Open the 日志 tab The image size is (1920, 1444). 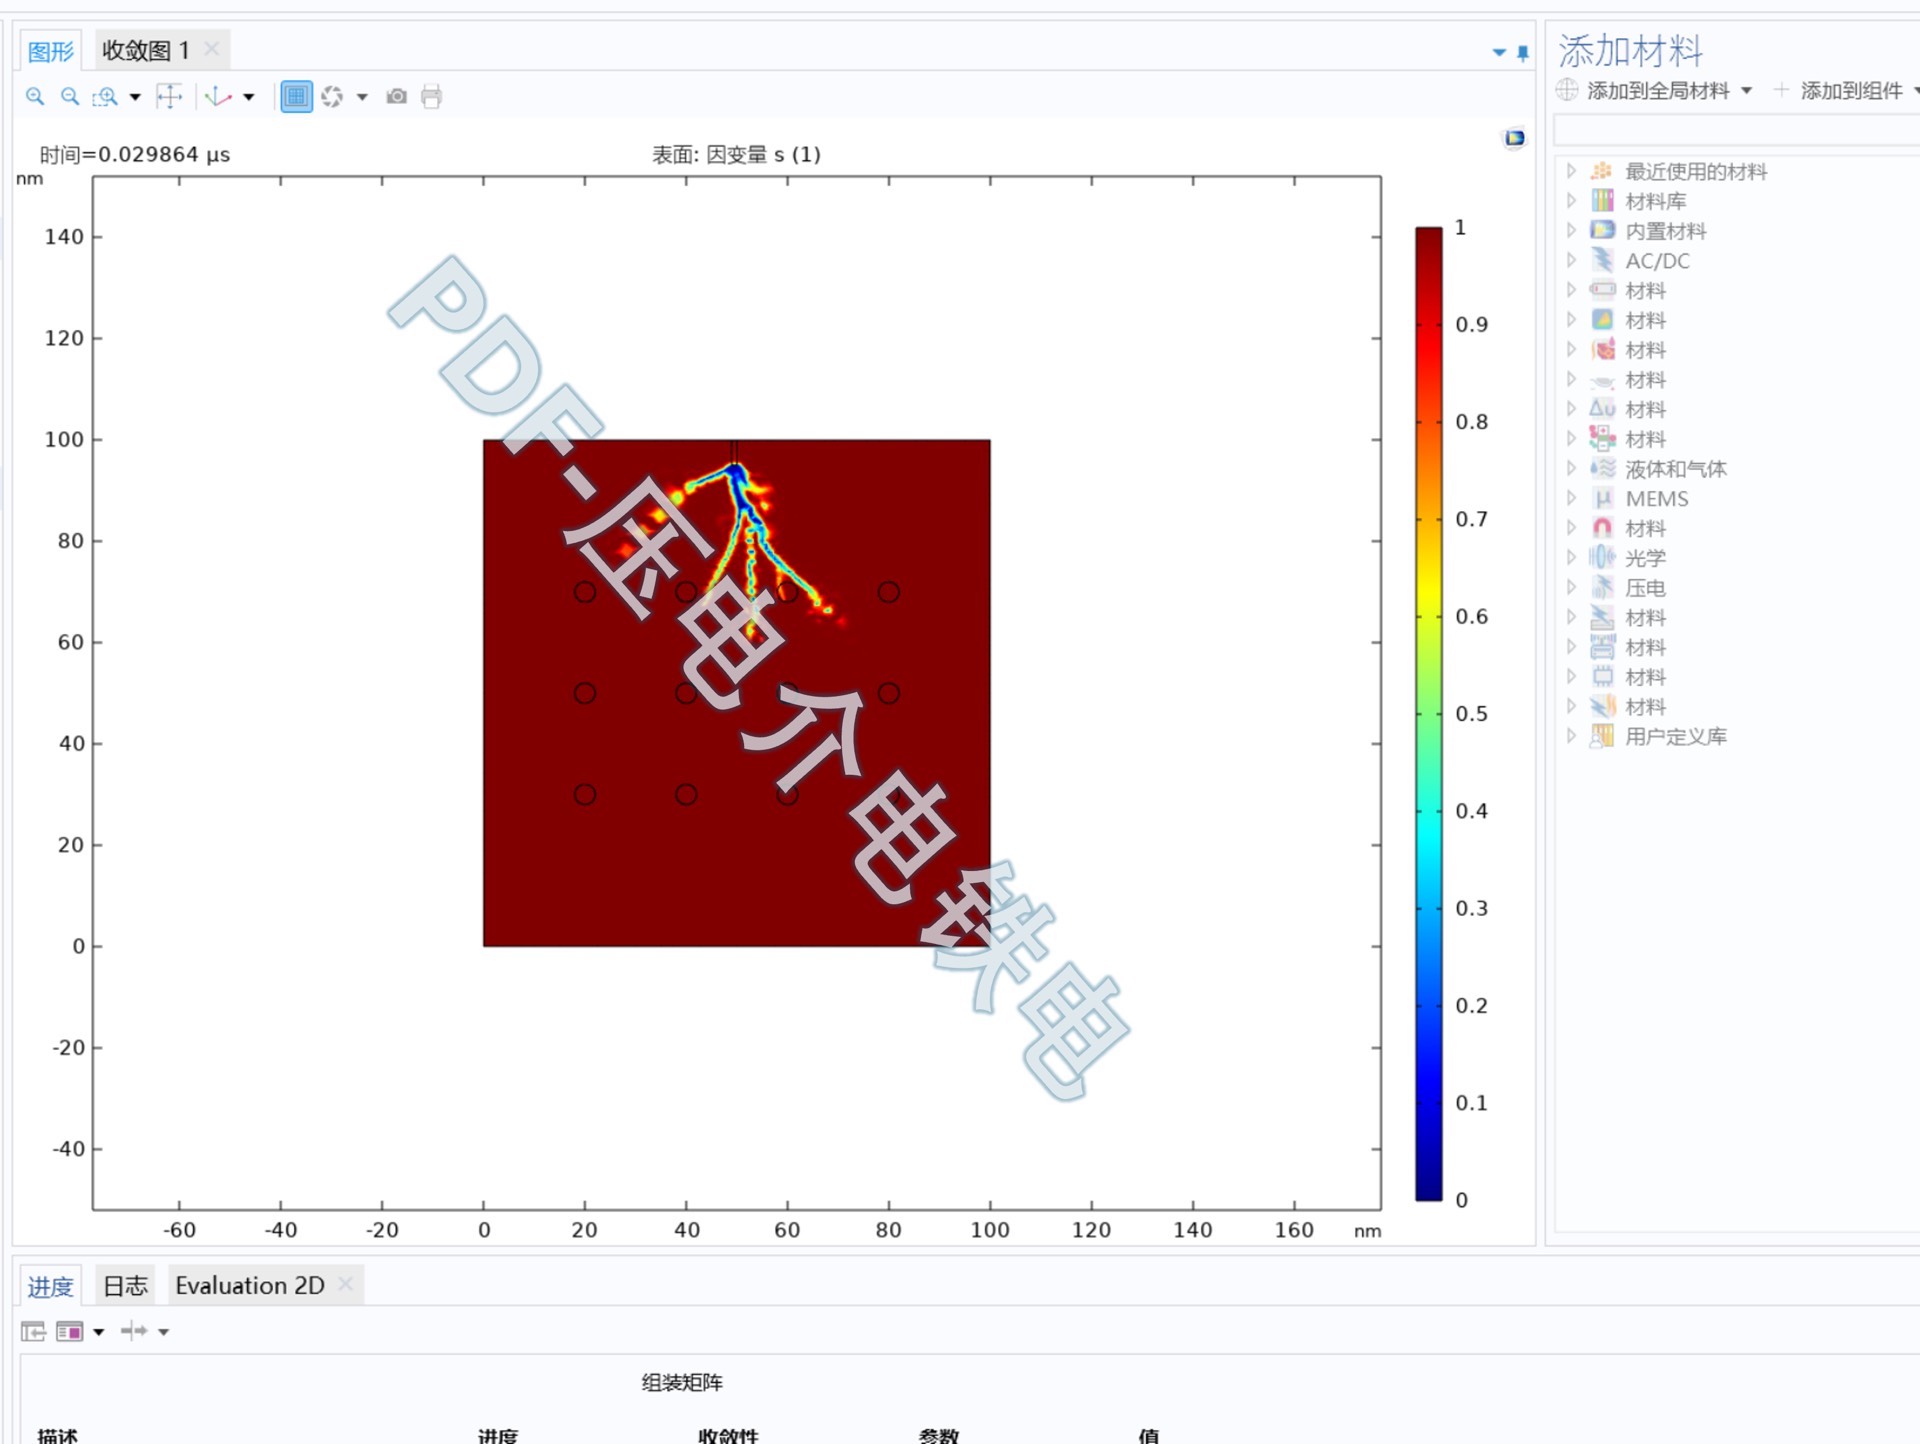coord(126,1286)
